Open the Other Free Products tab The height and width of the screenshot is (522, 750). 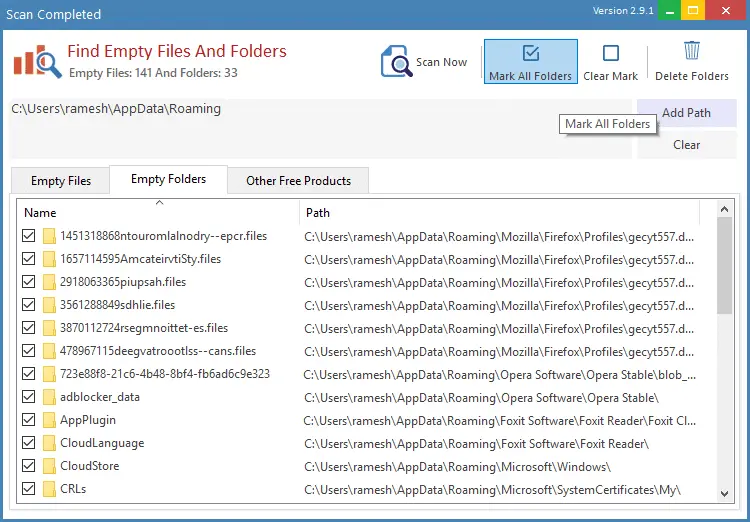tap(298, 181)
